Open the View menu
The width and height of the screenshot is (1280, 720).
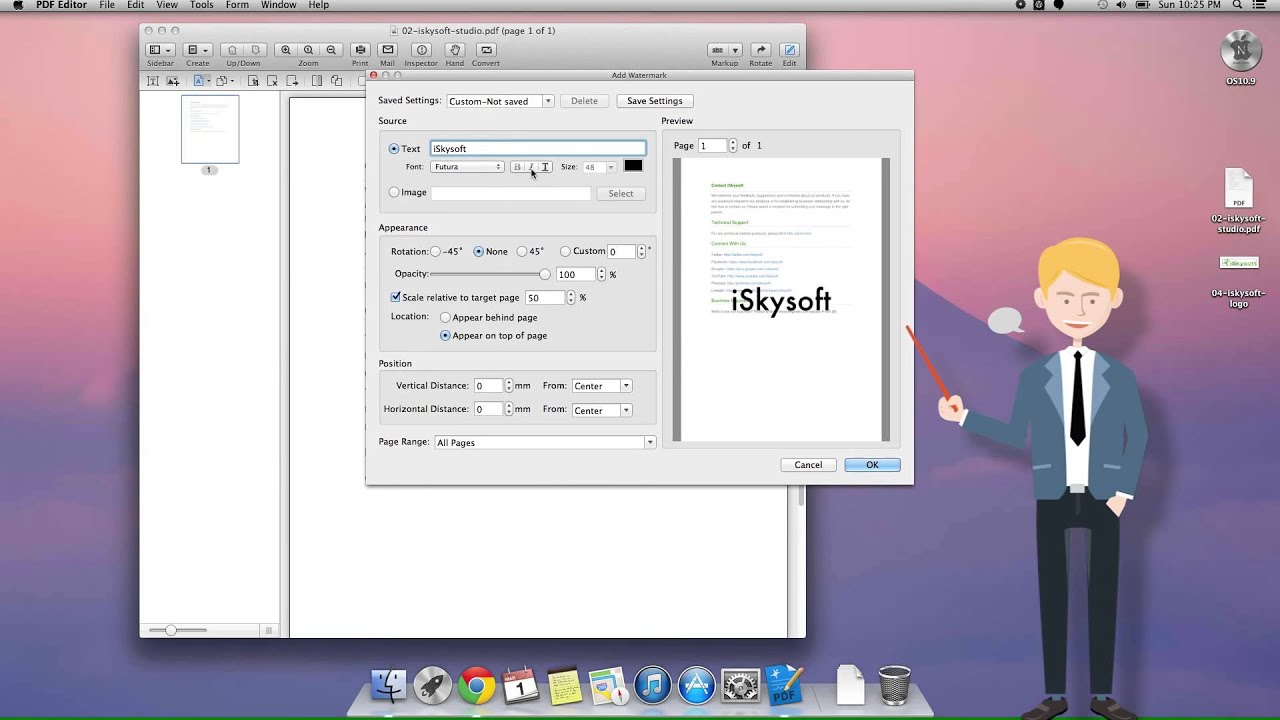(x=167, y=5)
